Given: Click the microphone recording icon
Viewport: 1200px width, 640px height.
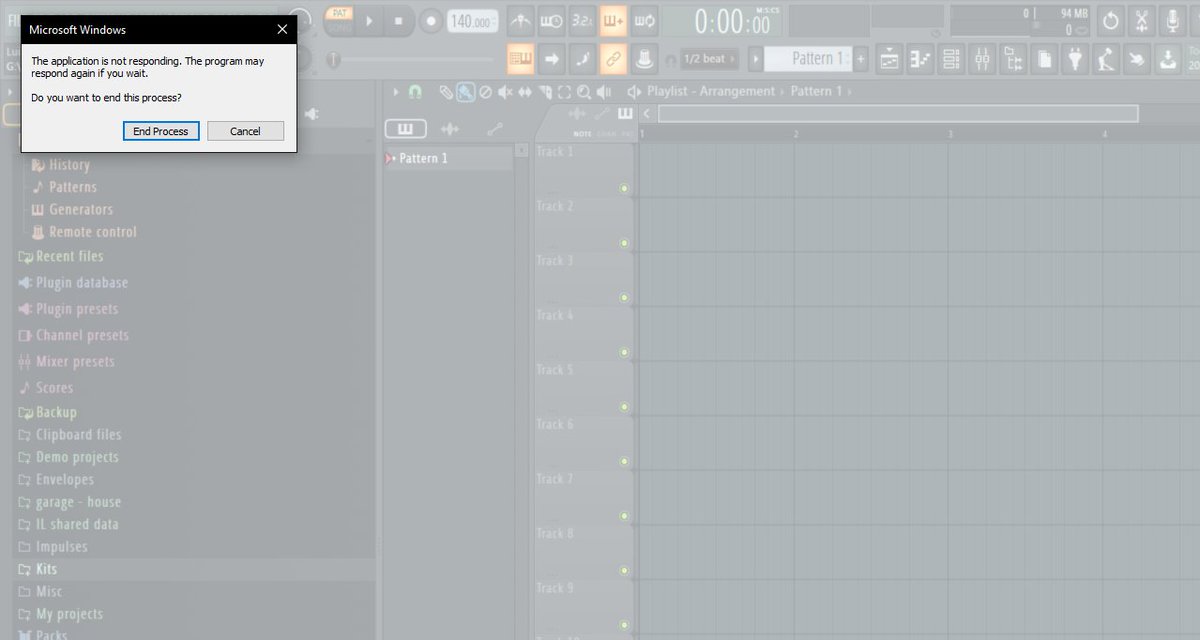Looking at the screenshot, I should pyautogui.click(x=1171, y=20).
